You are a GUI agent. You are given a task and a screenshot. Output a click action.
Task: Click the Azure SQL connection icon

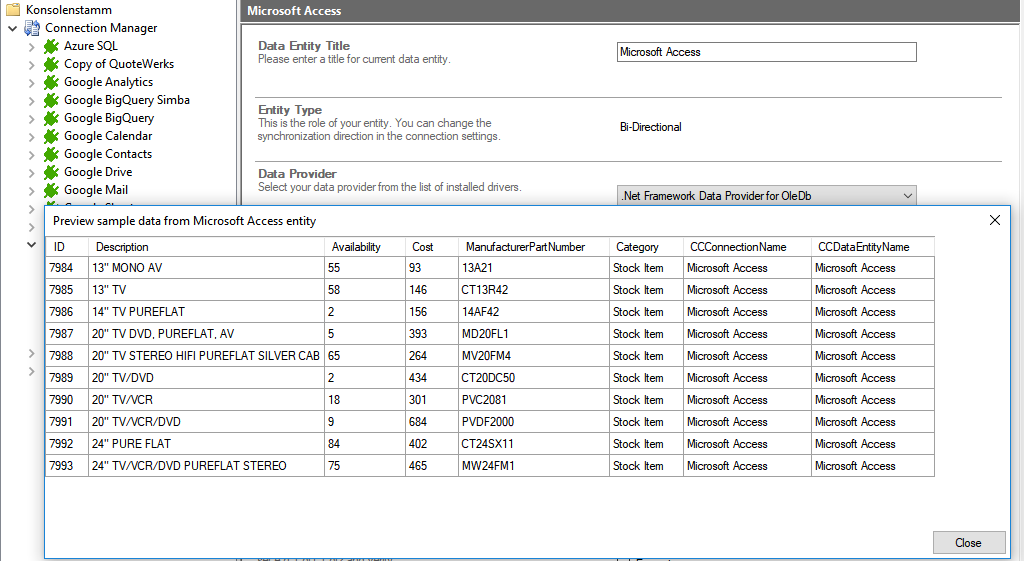pos(51,46)
